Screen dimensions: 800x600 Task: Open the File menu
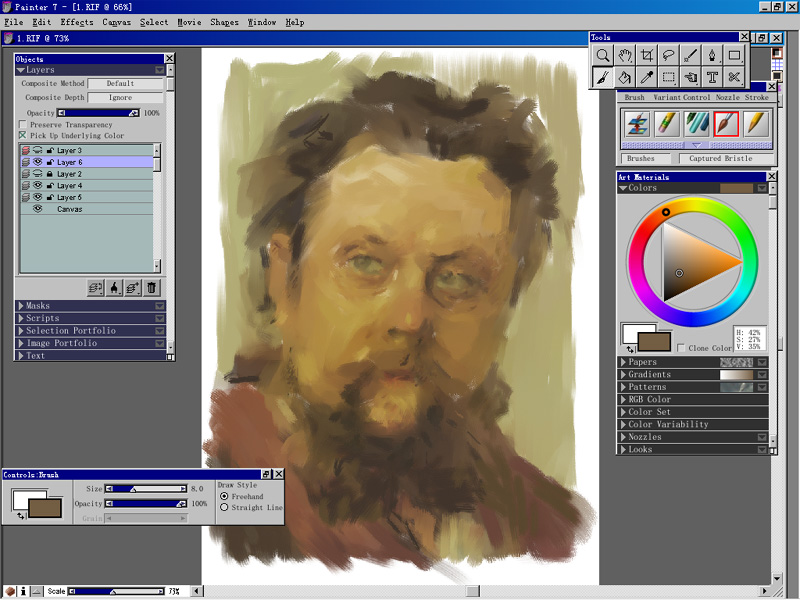pos(14,22)
